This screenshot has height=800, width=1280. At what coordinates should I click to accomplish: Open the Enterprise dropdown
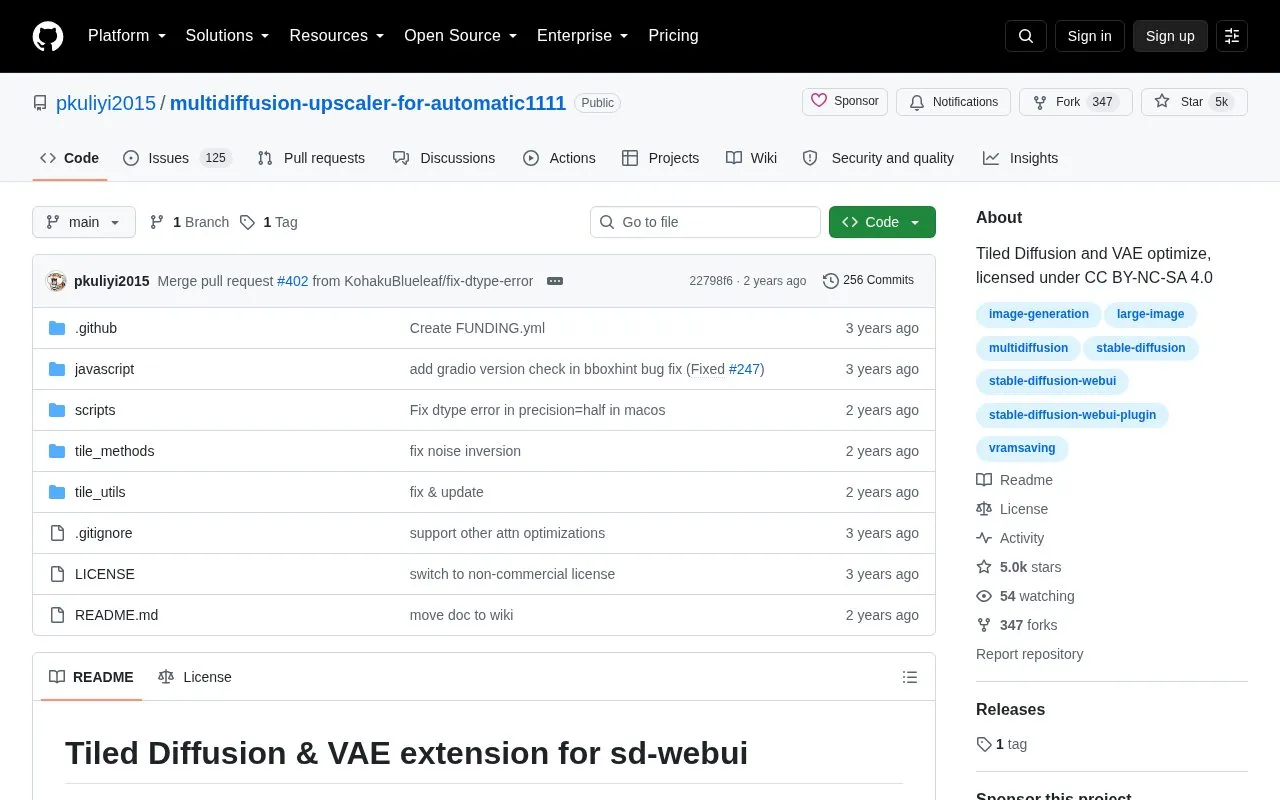click(583, 36)
